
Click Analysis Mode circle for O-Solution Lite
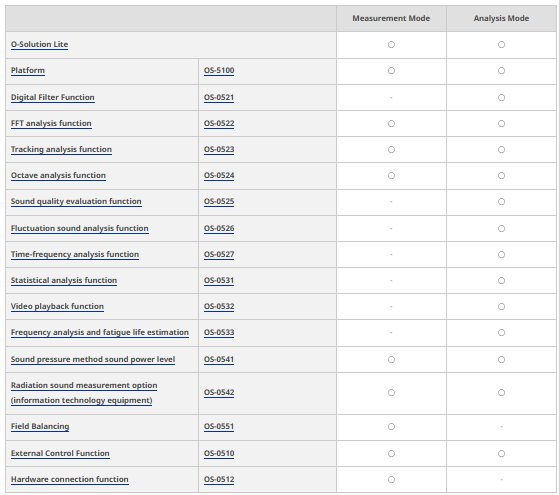pyautogui.click(x=502, y=45)
